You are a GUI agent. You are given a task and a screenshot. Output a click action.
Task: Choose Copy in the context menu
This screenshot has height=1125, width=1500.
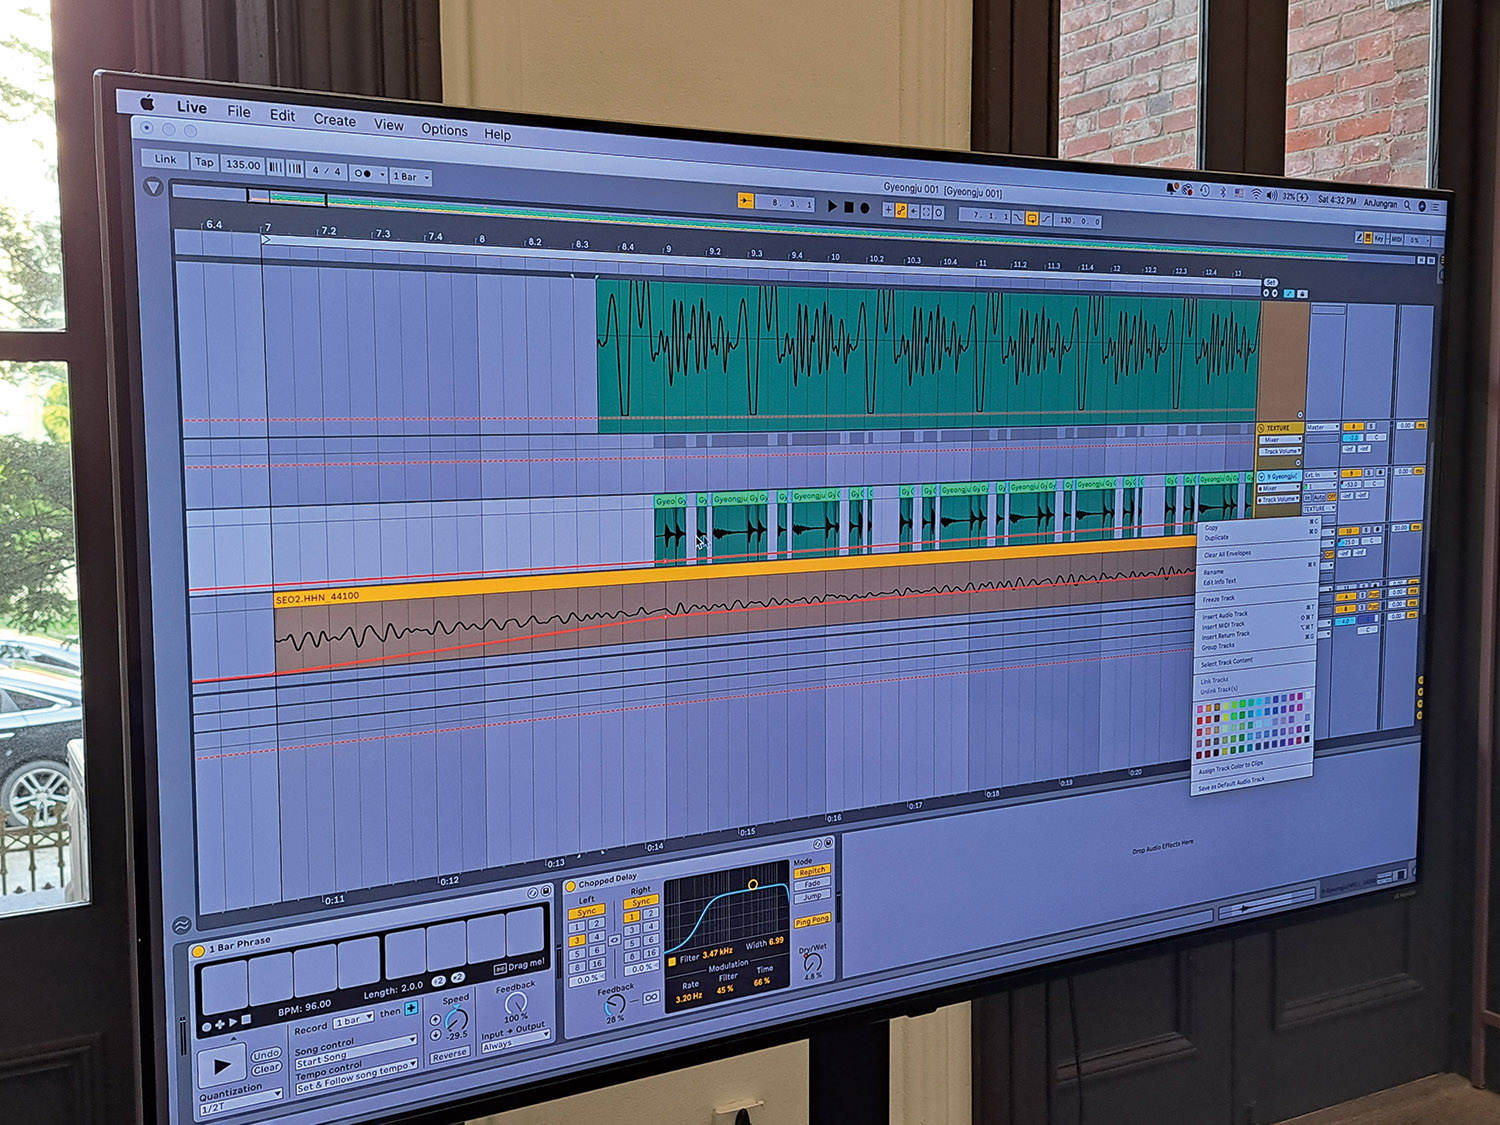point(1211,527)
